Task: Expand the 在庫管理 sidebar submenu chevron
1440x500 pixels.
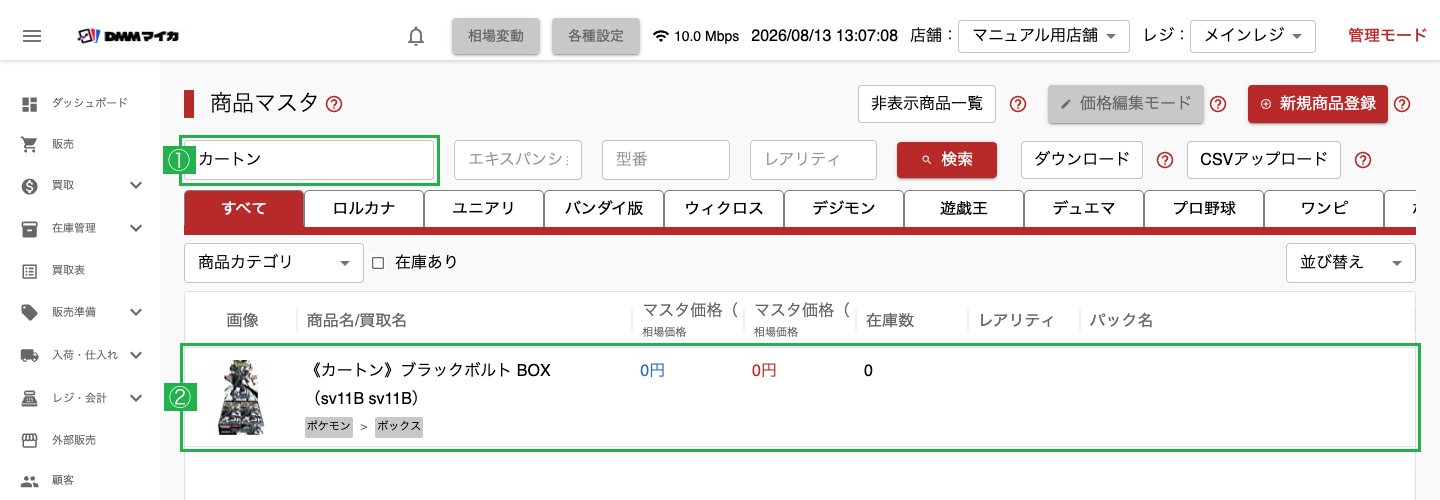Action: tap(136, 228)
